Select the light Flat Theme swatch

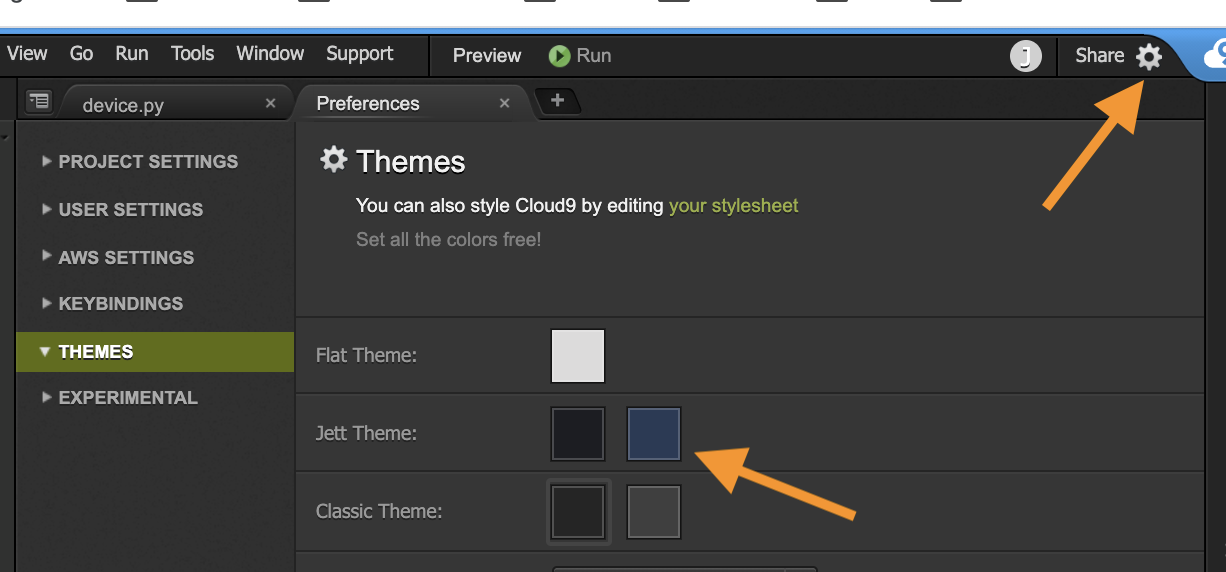(578, 356)
